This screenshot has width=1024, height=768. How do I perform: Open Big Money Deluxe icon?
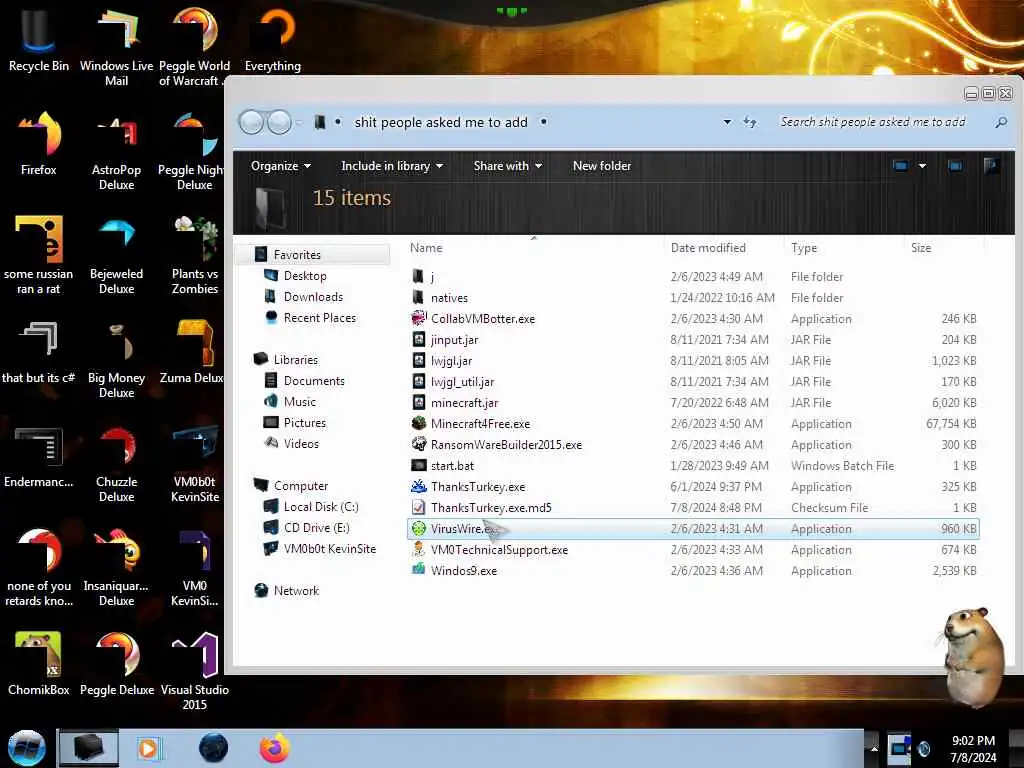(x=116, y=359)
